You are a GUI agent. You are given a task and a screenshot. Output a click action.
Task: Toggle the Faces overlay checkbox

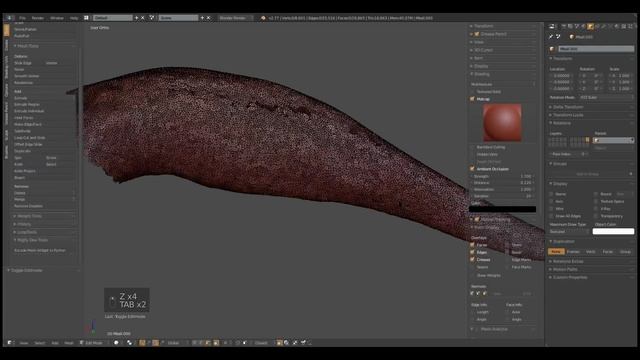tap(472, 245)
